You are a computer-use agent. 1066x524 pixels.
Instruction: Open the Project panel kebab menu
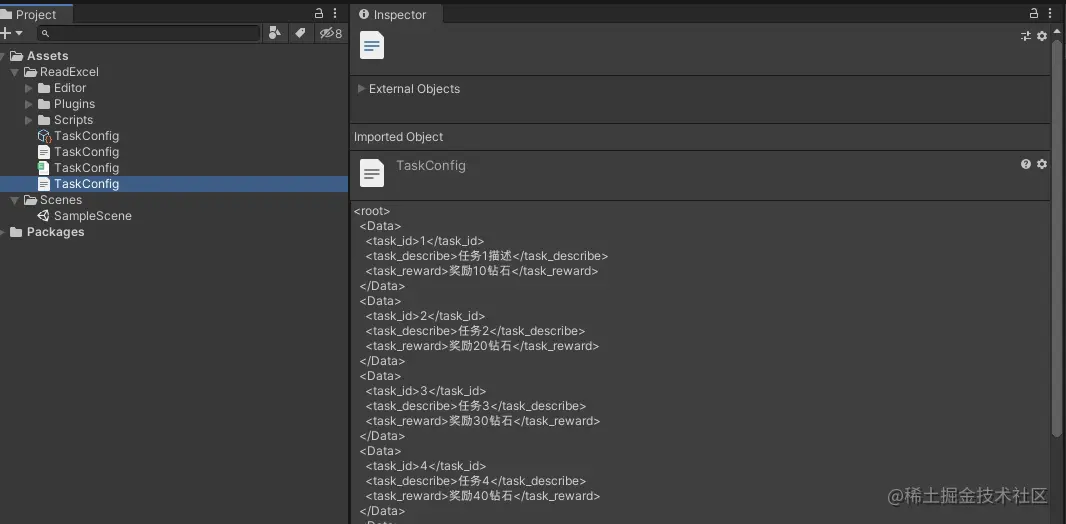(x=335, y=14)
